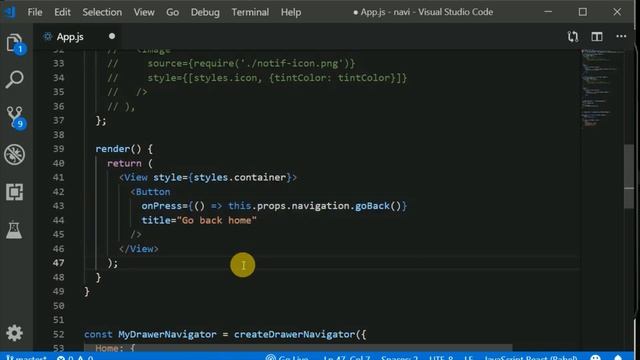Click line number 39 in the gutter

click(x=59, y=149)
